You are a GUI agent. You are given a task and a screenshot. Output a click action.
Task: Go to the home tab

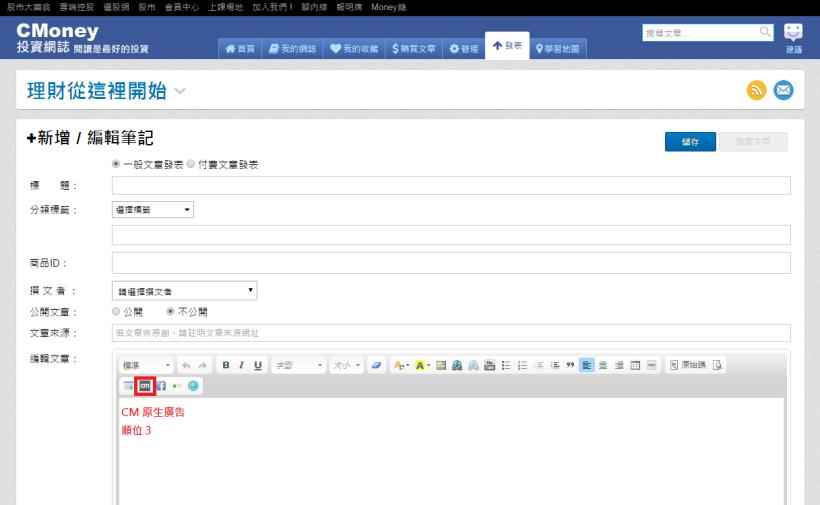[x=240, y=49]
